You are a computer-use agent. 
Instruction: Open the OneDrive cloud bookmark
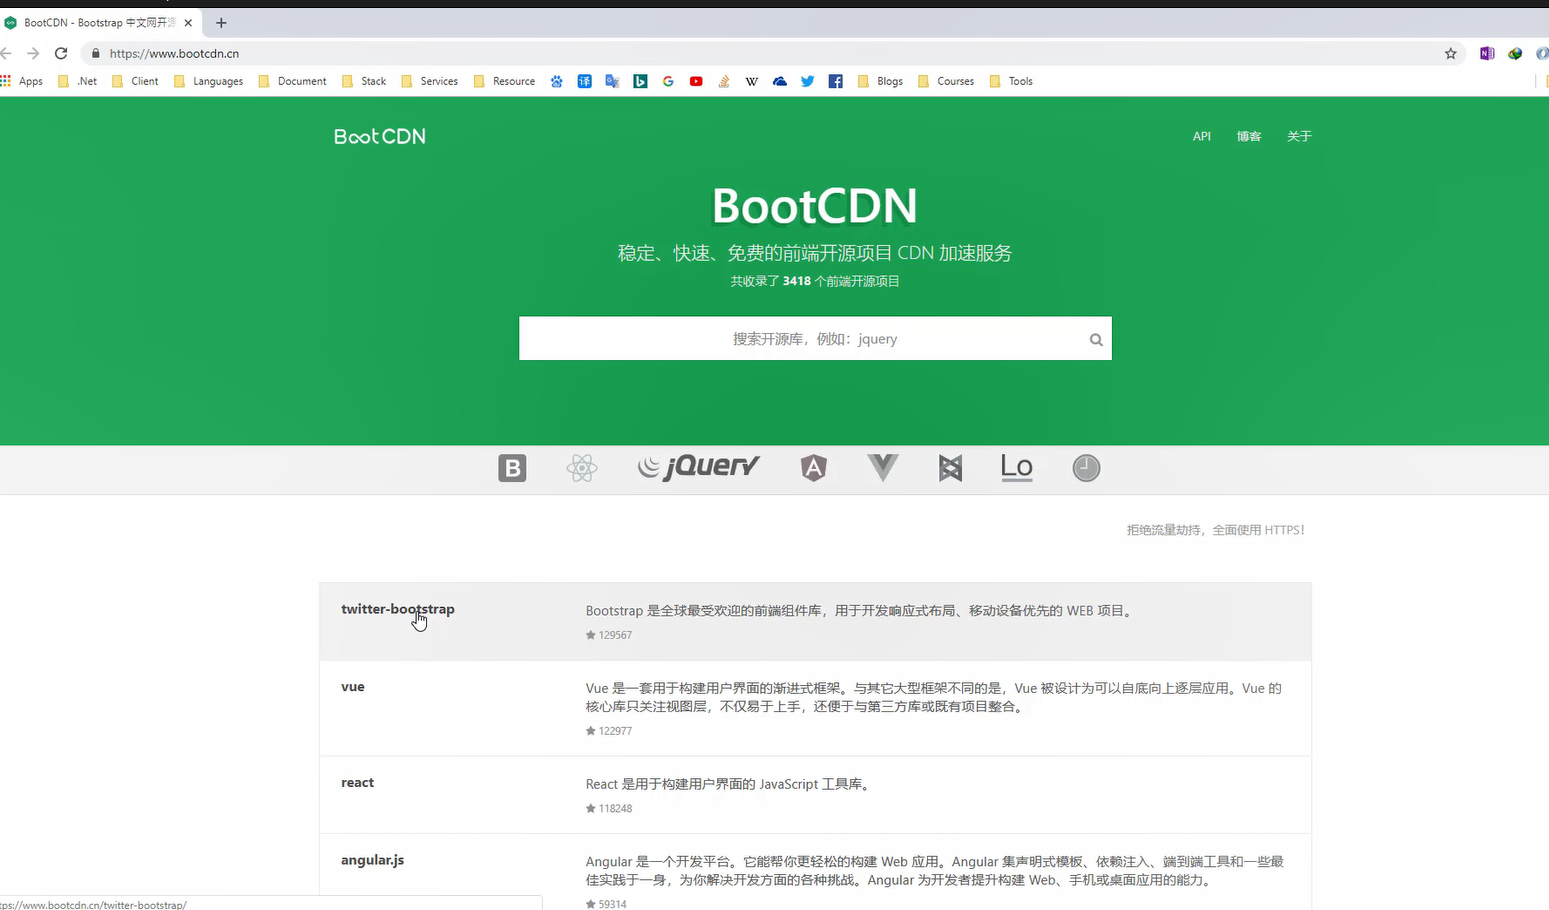click(780, 81)
